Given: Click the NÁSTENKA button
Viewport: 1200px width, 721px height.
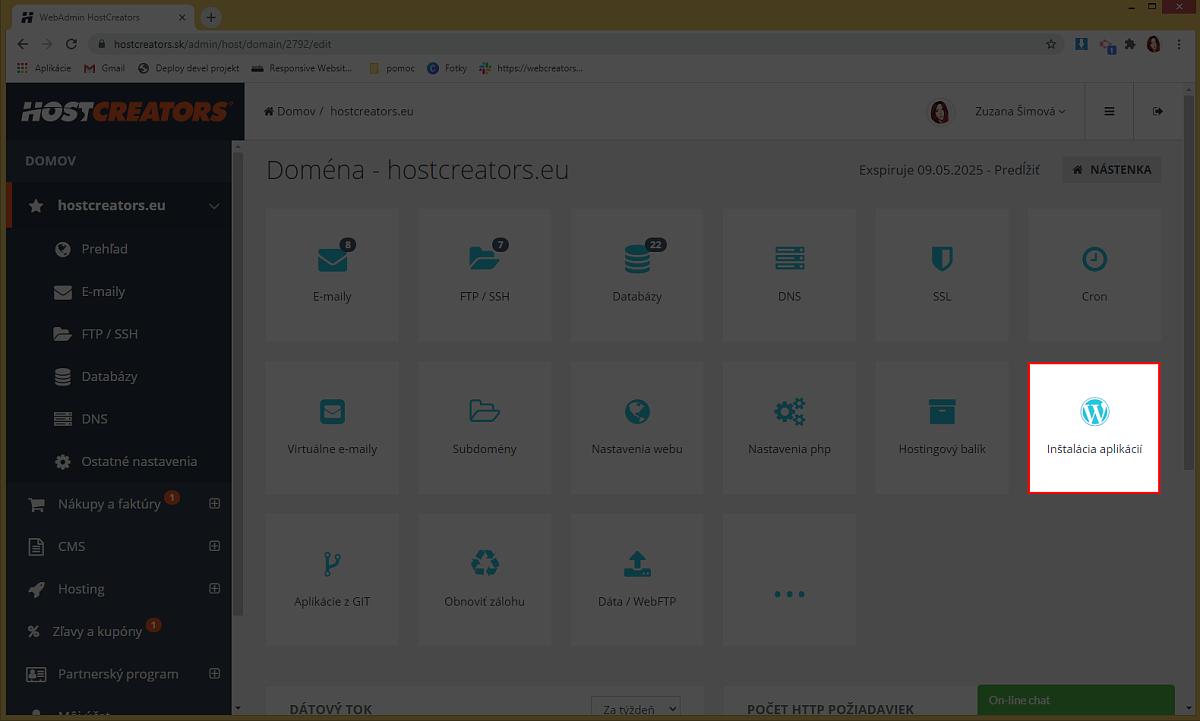Looking at the screenshot, I should coord(1112,170).
